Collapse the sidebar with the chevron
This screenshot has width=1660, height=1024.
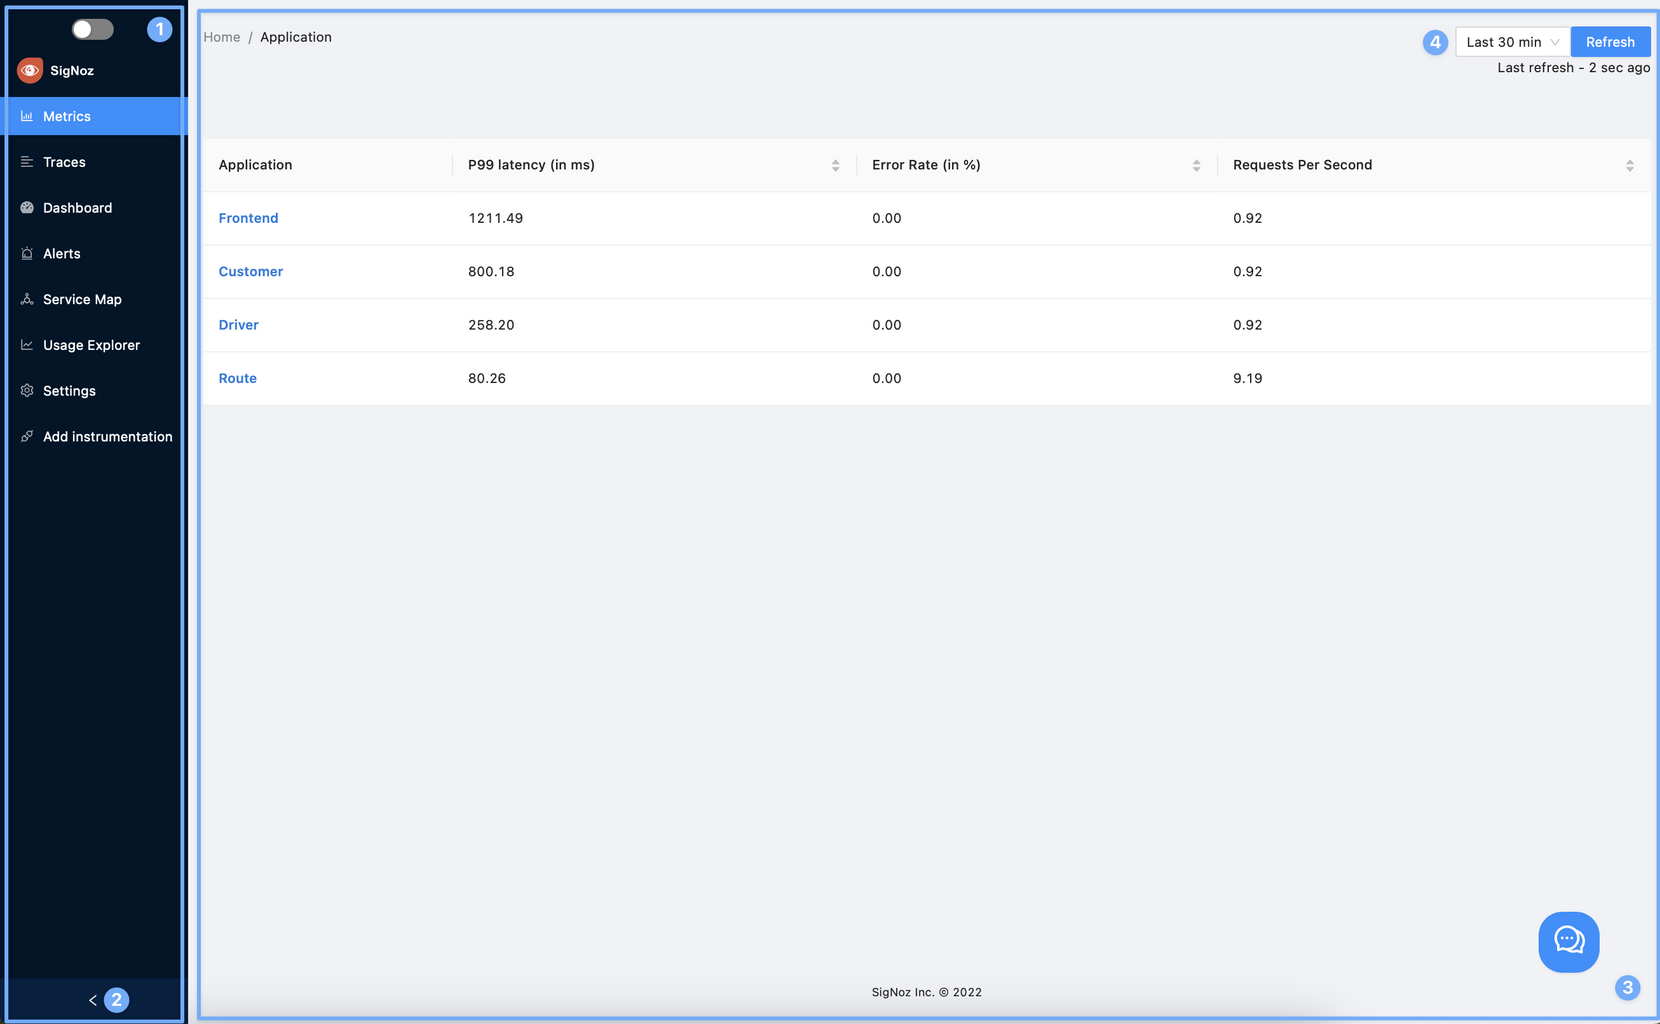click(93, 1000)
